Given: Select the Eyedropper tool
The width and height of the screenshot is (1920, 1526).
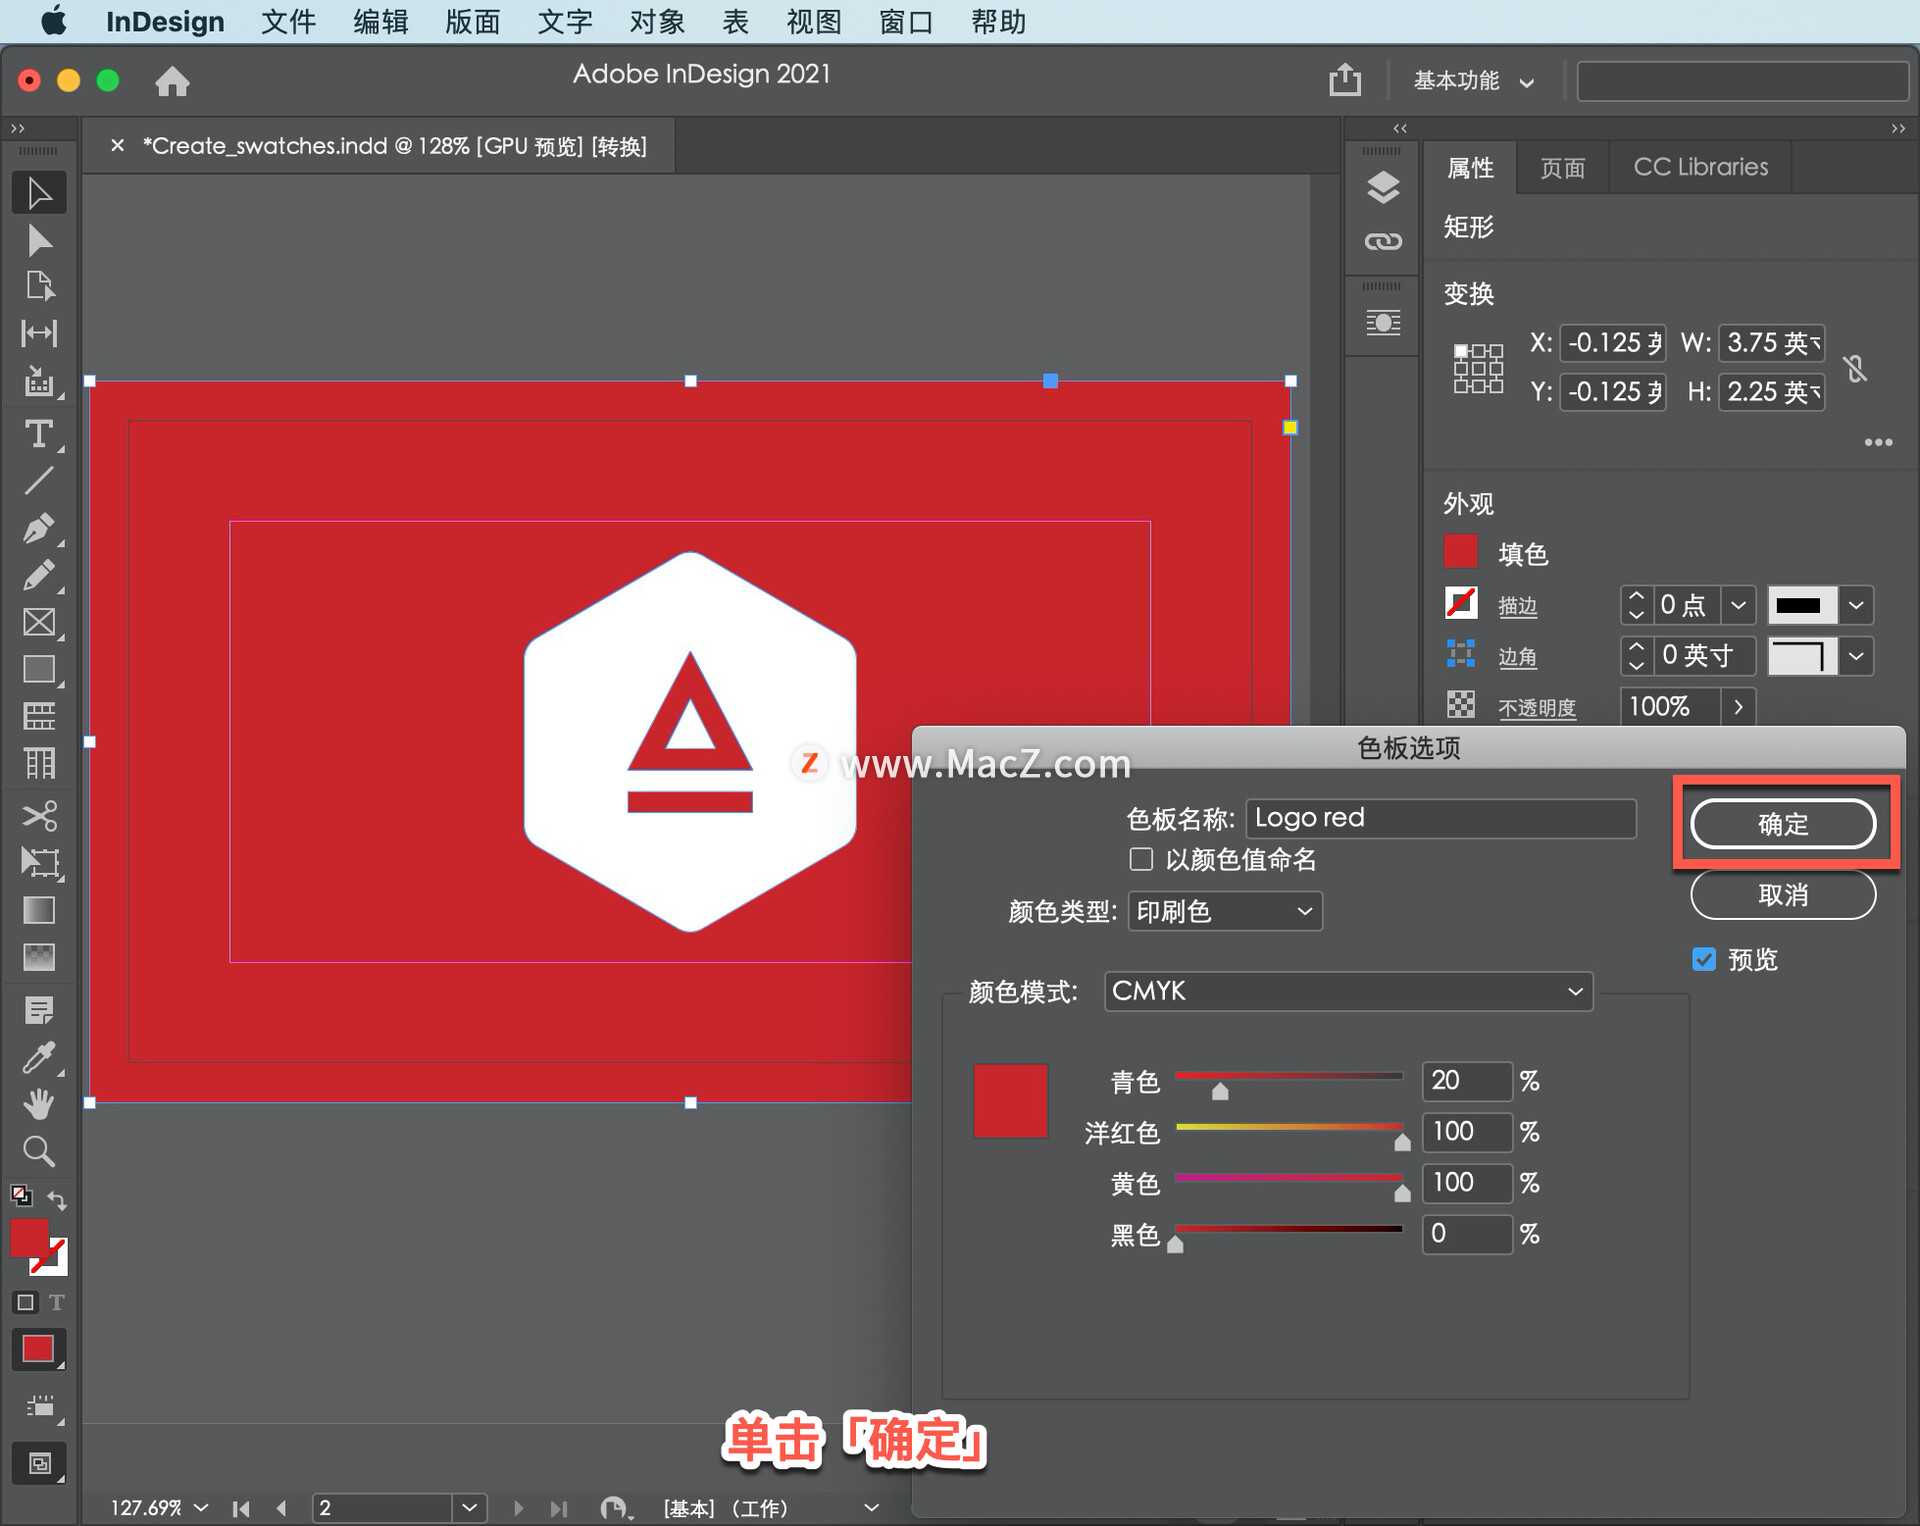Looking at the screenshot, I should click(x=38, y=1058).
